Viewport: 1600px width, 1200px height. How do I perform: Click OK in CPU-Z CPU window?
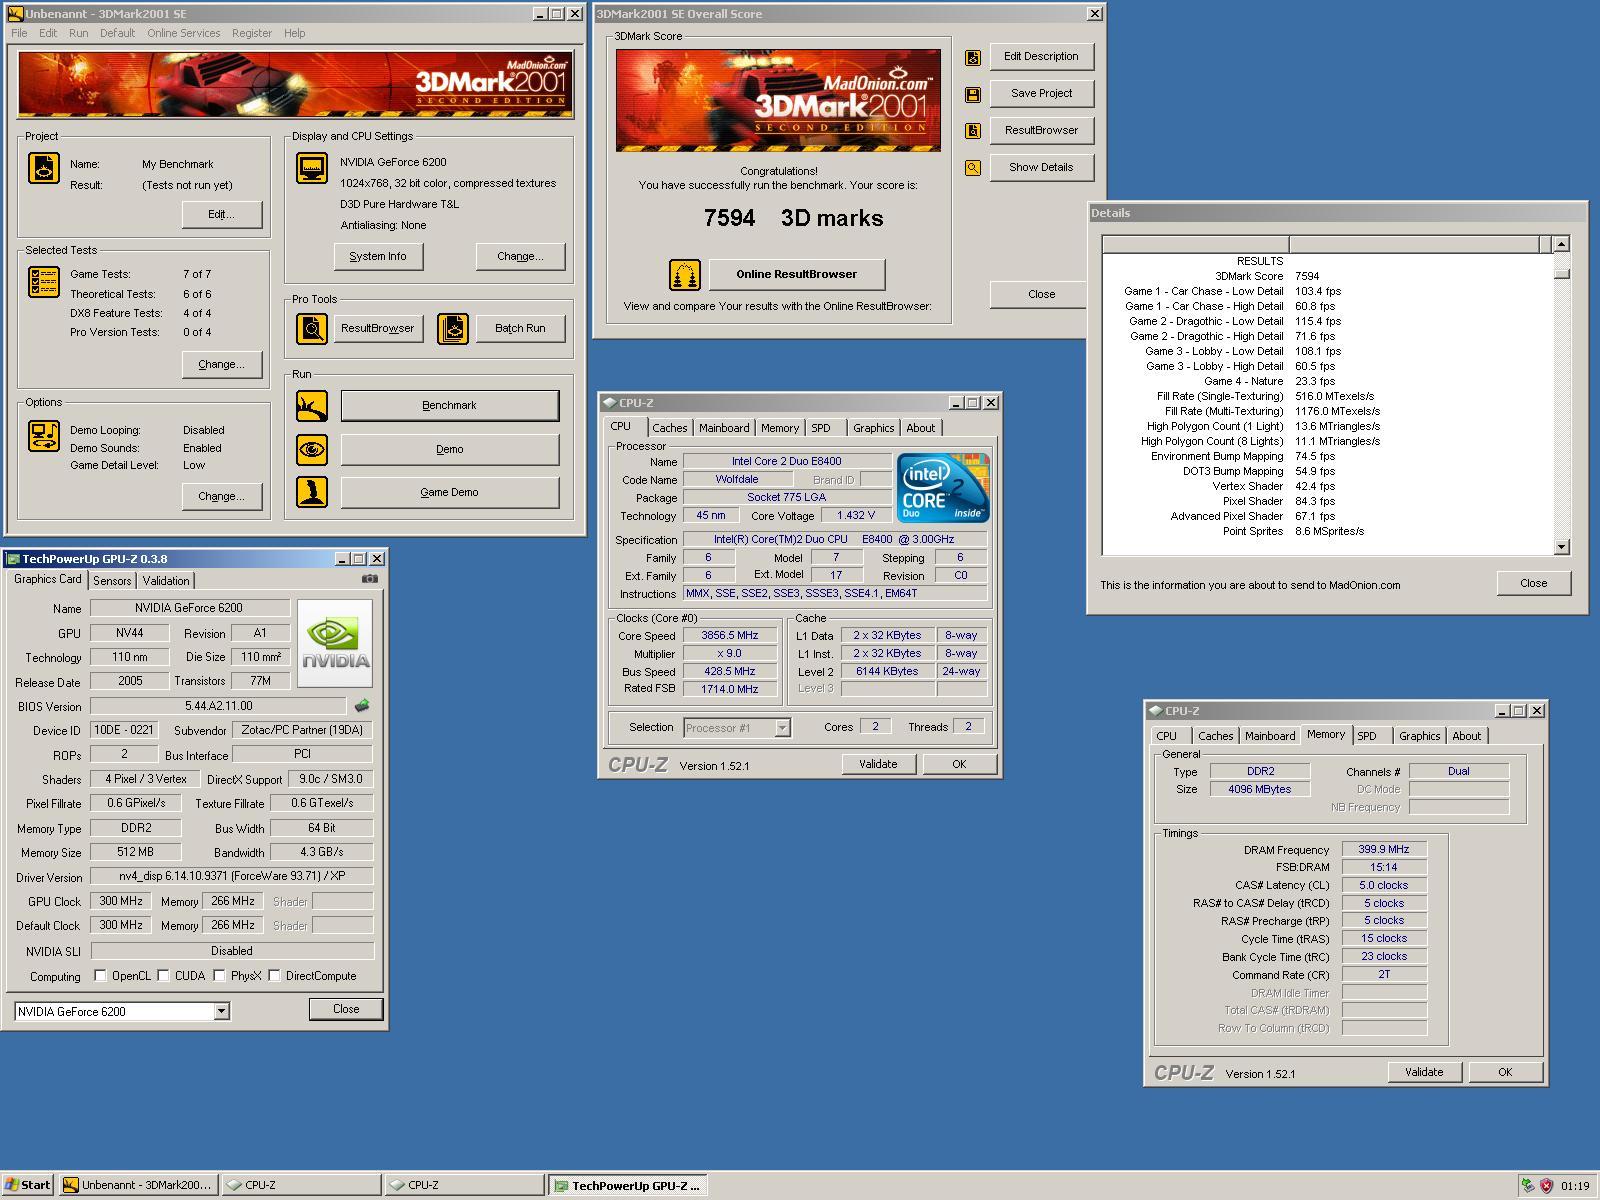959,764
